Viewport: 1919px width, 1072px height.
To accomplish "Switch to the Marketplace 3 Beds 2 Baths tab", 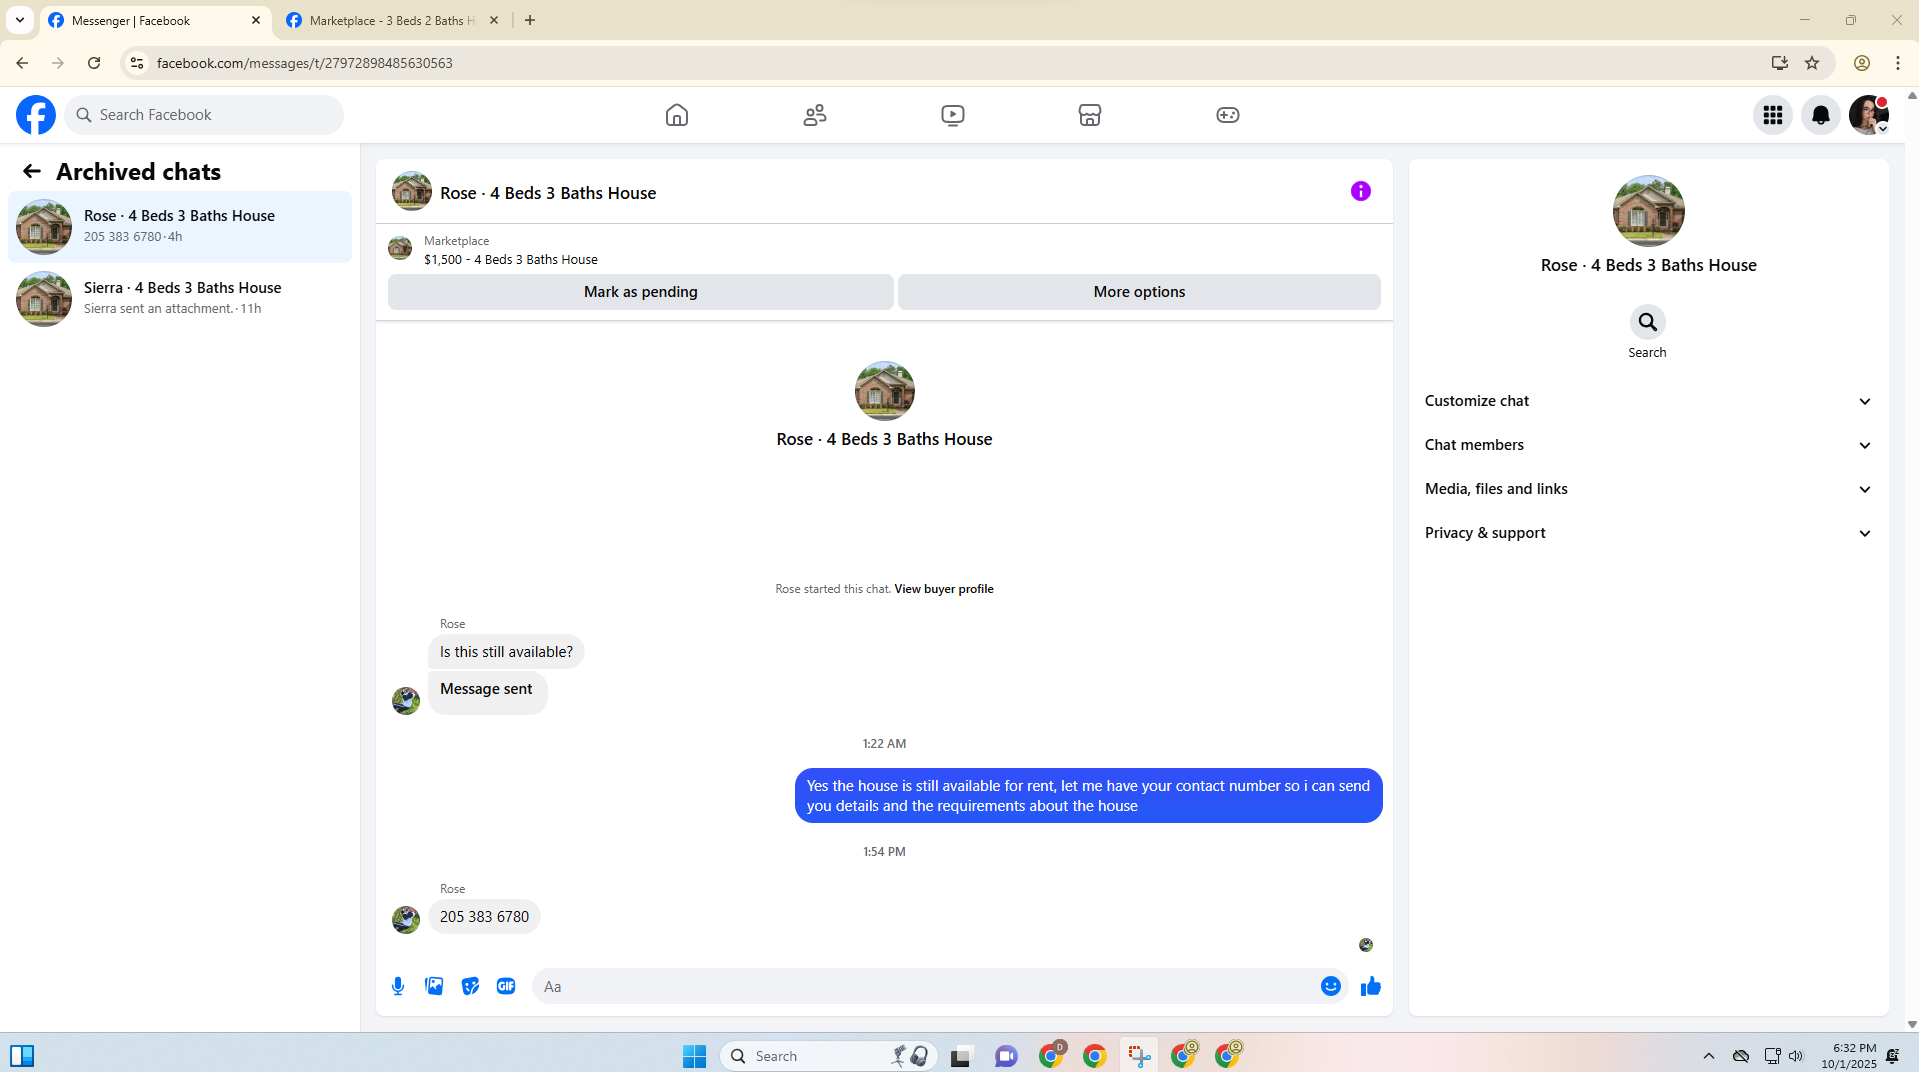I will coord(393,21).
